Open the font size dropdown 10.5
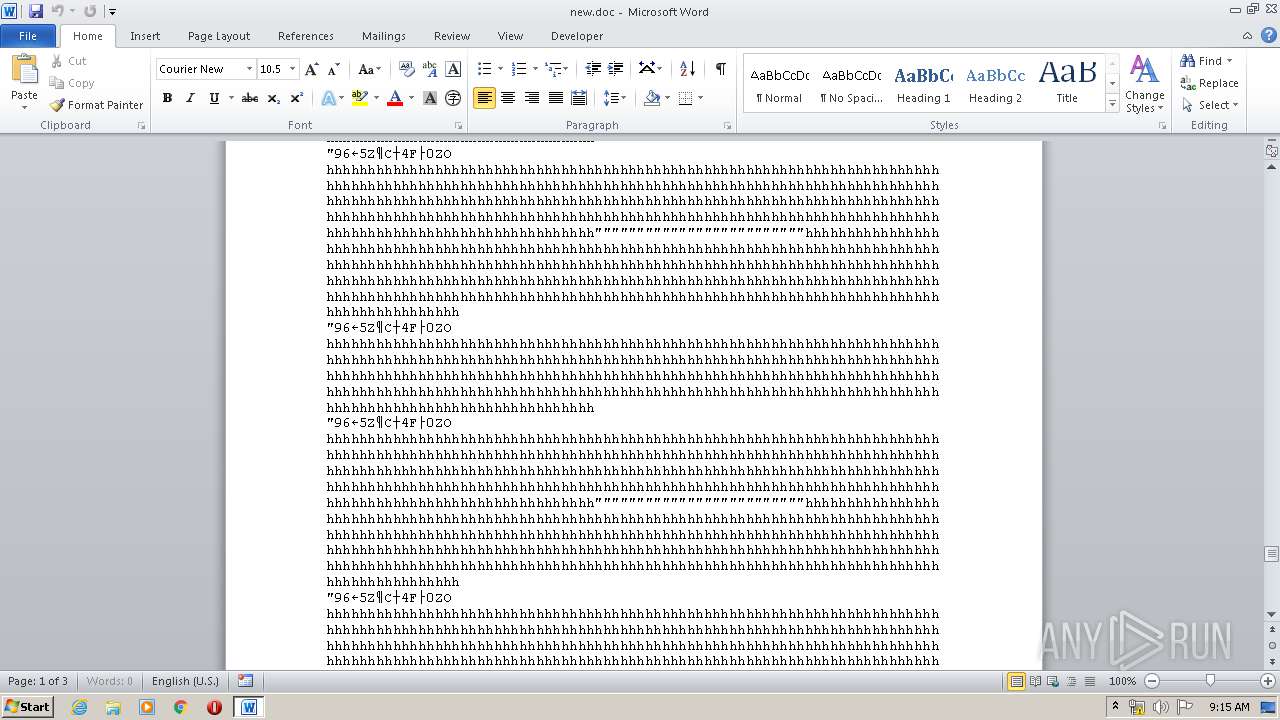1280x720 pixels. [x=292, y=69]
